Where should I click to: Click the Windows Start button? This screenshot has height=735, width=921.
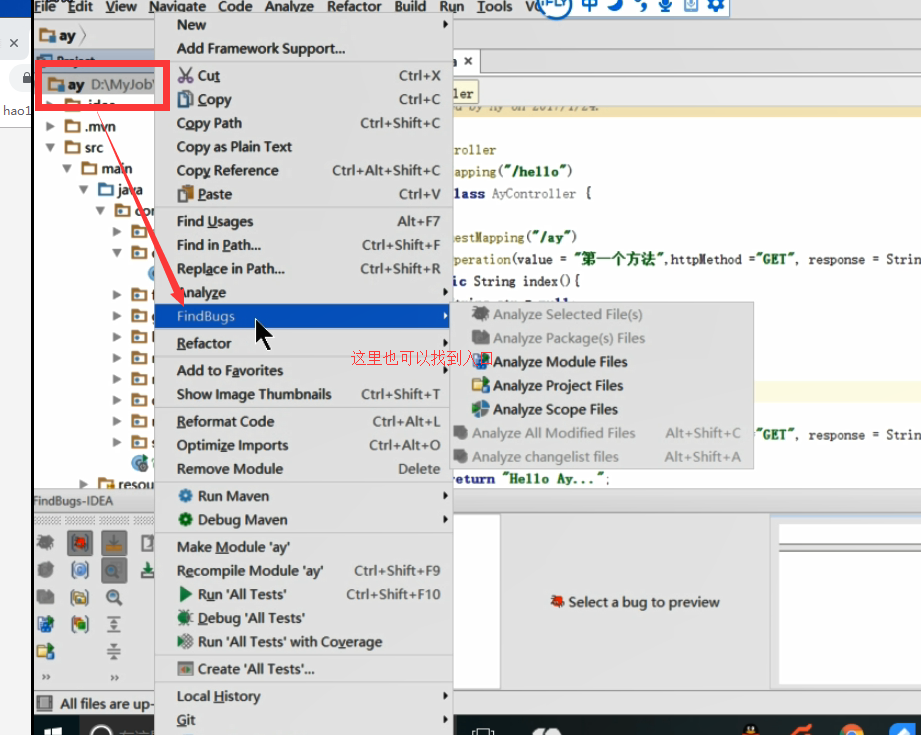[53, 730]
